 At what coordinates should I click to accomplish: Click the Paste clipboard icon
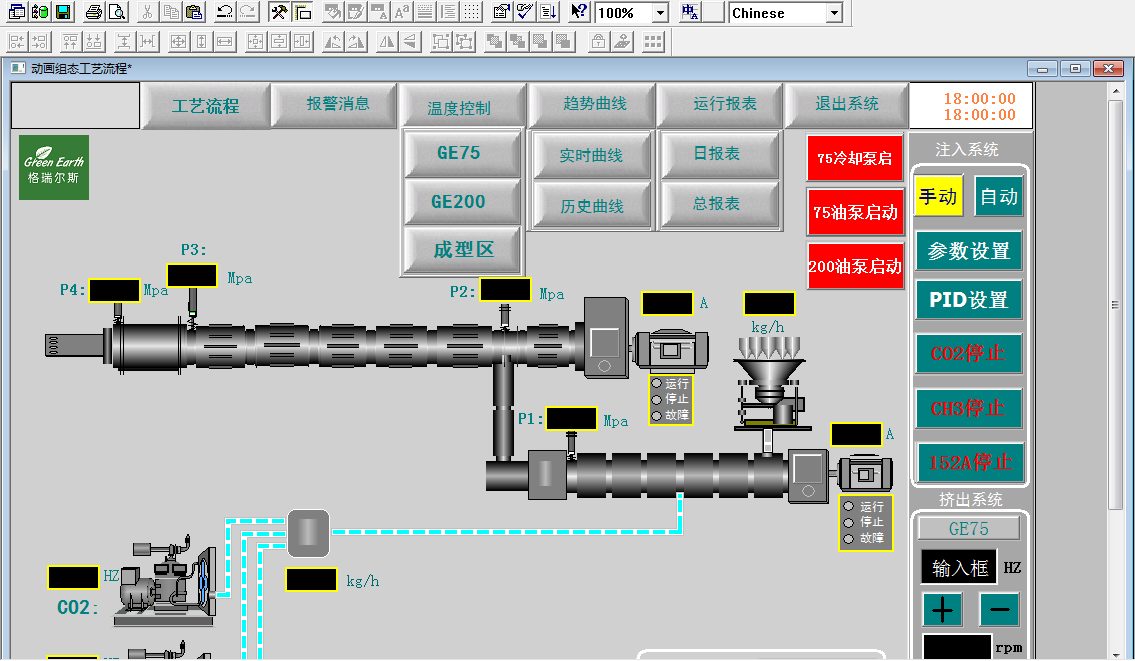pyautogui.click(x=194, y=13)
